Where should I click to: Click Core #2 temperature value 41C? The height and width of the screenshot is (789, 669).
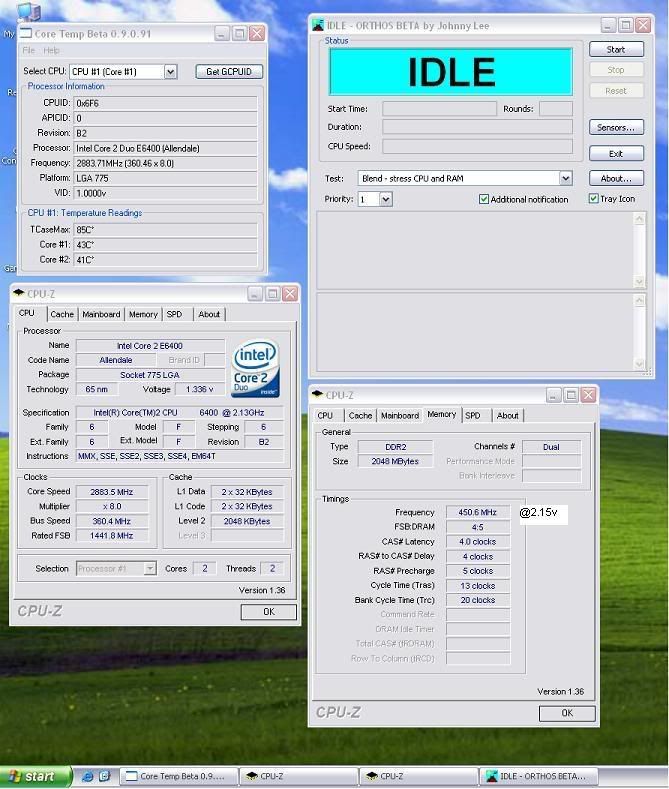point(165,260)
